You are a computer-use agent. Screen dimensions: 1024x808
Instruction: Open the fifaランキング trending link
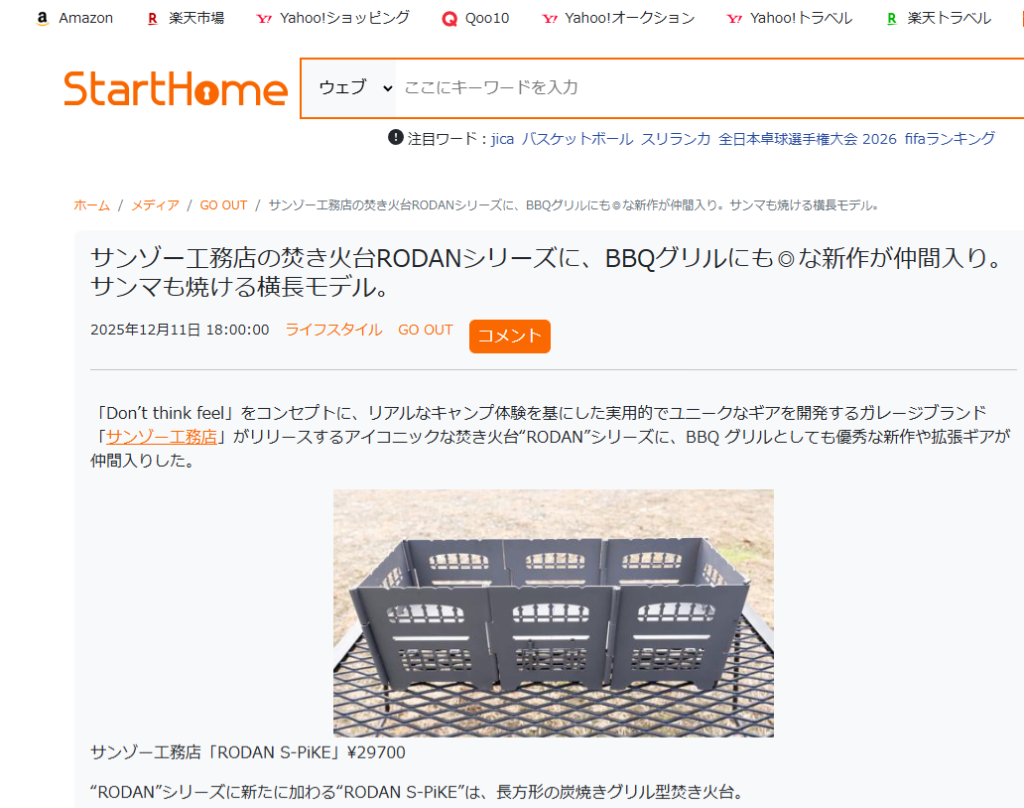click(x=950, y=138)
